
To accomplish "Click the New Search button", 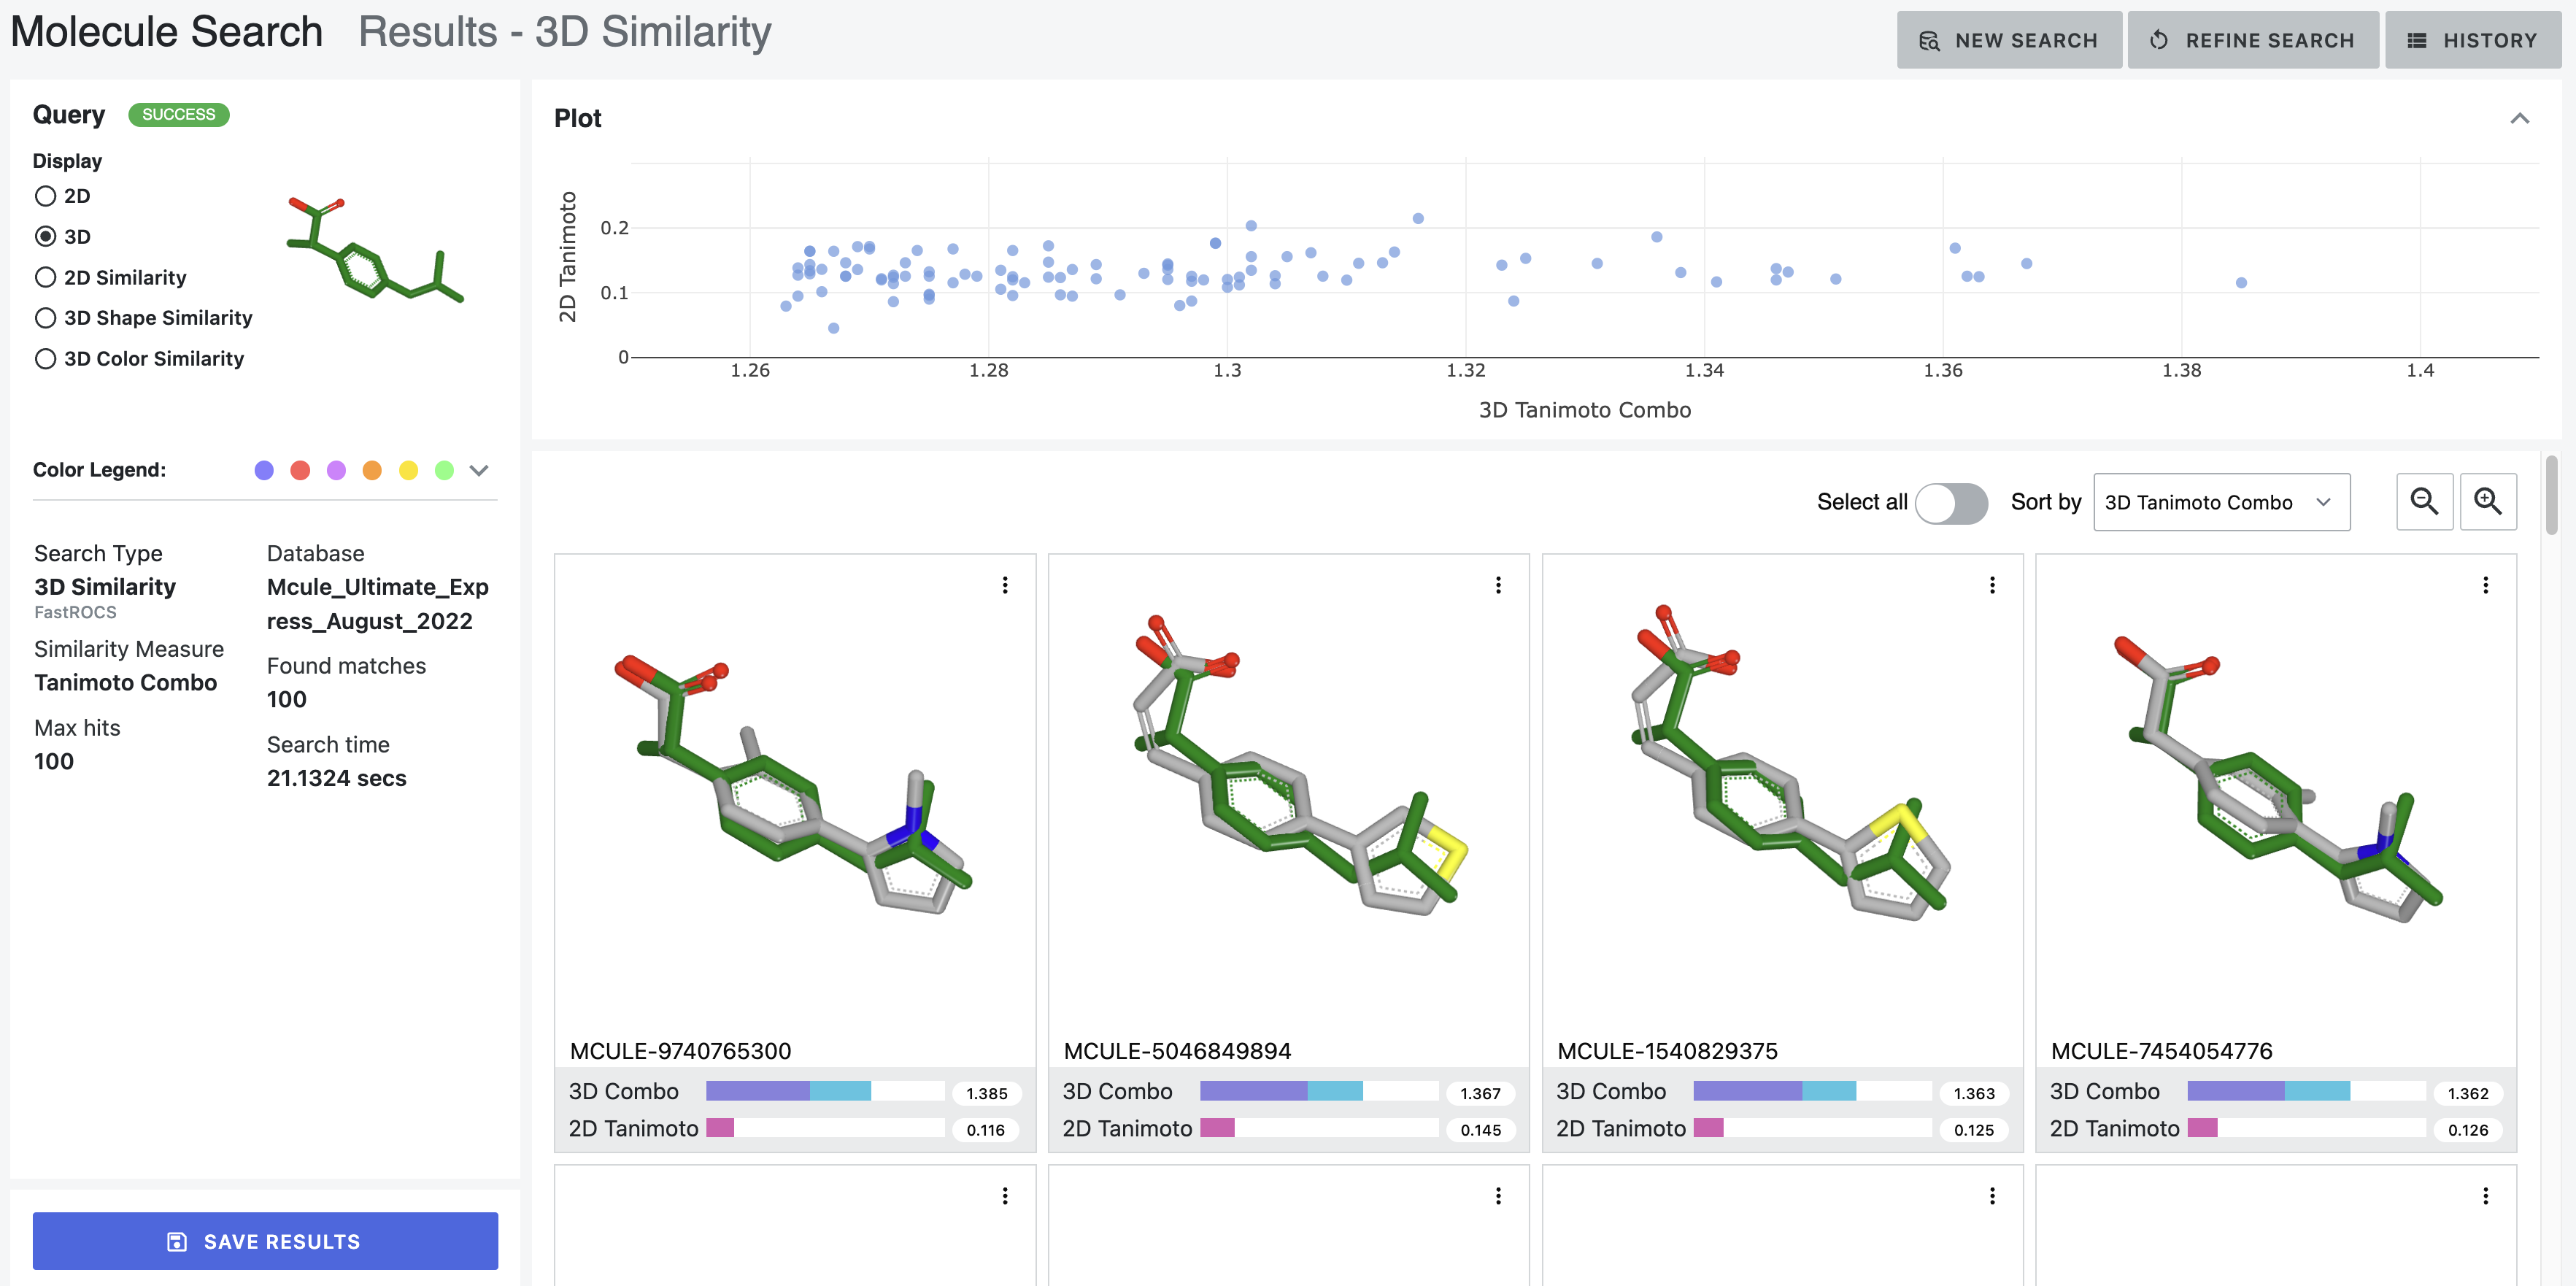I will click(x=2009, y=39).
